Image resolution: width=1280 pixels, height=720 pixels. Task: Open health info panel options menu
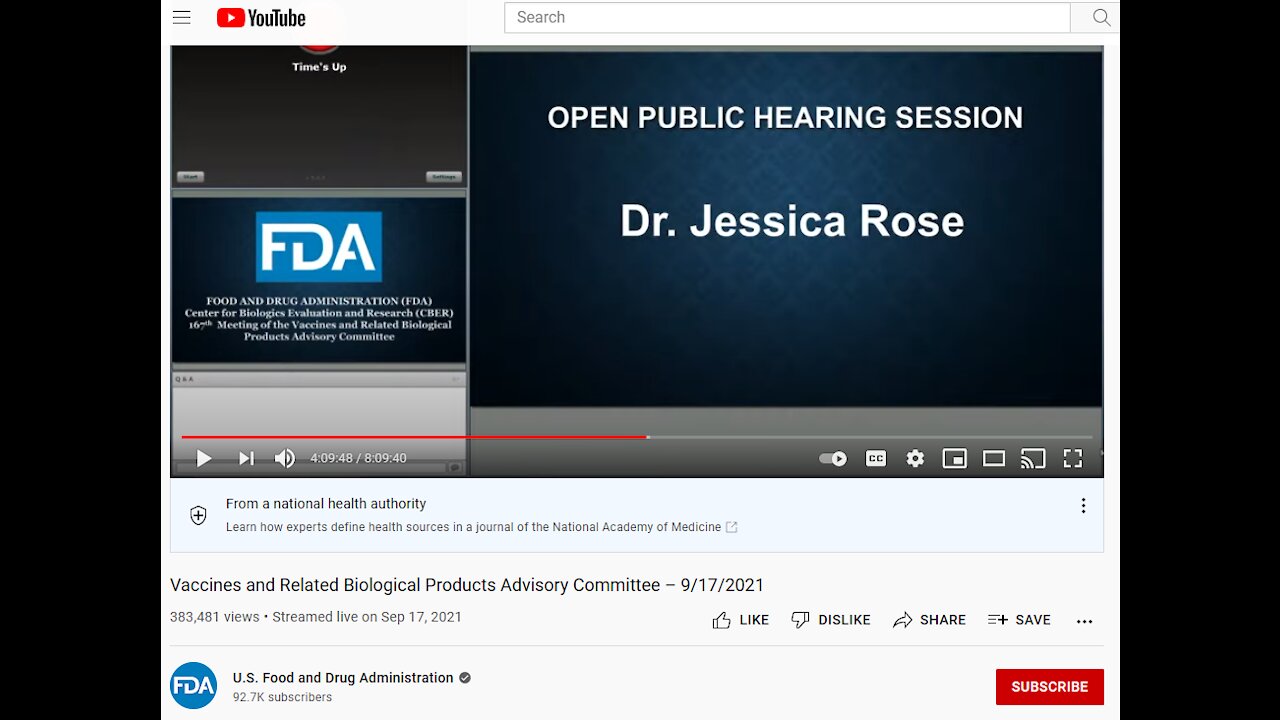pyautogui.click(x=1083, y=506)
